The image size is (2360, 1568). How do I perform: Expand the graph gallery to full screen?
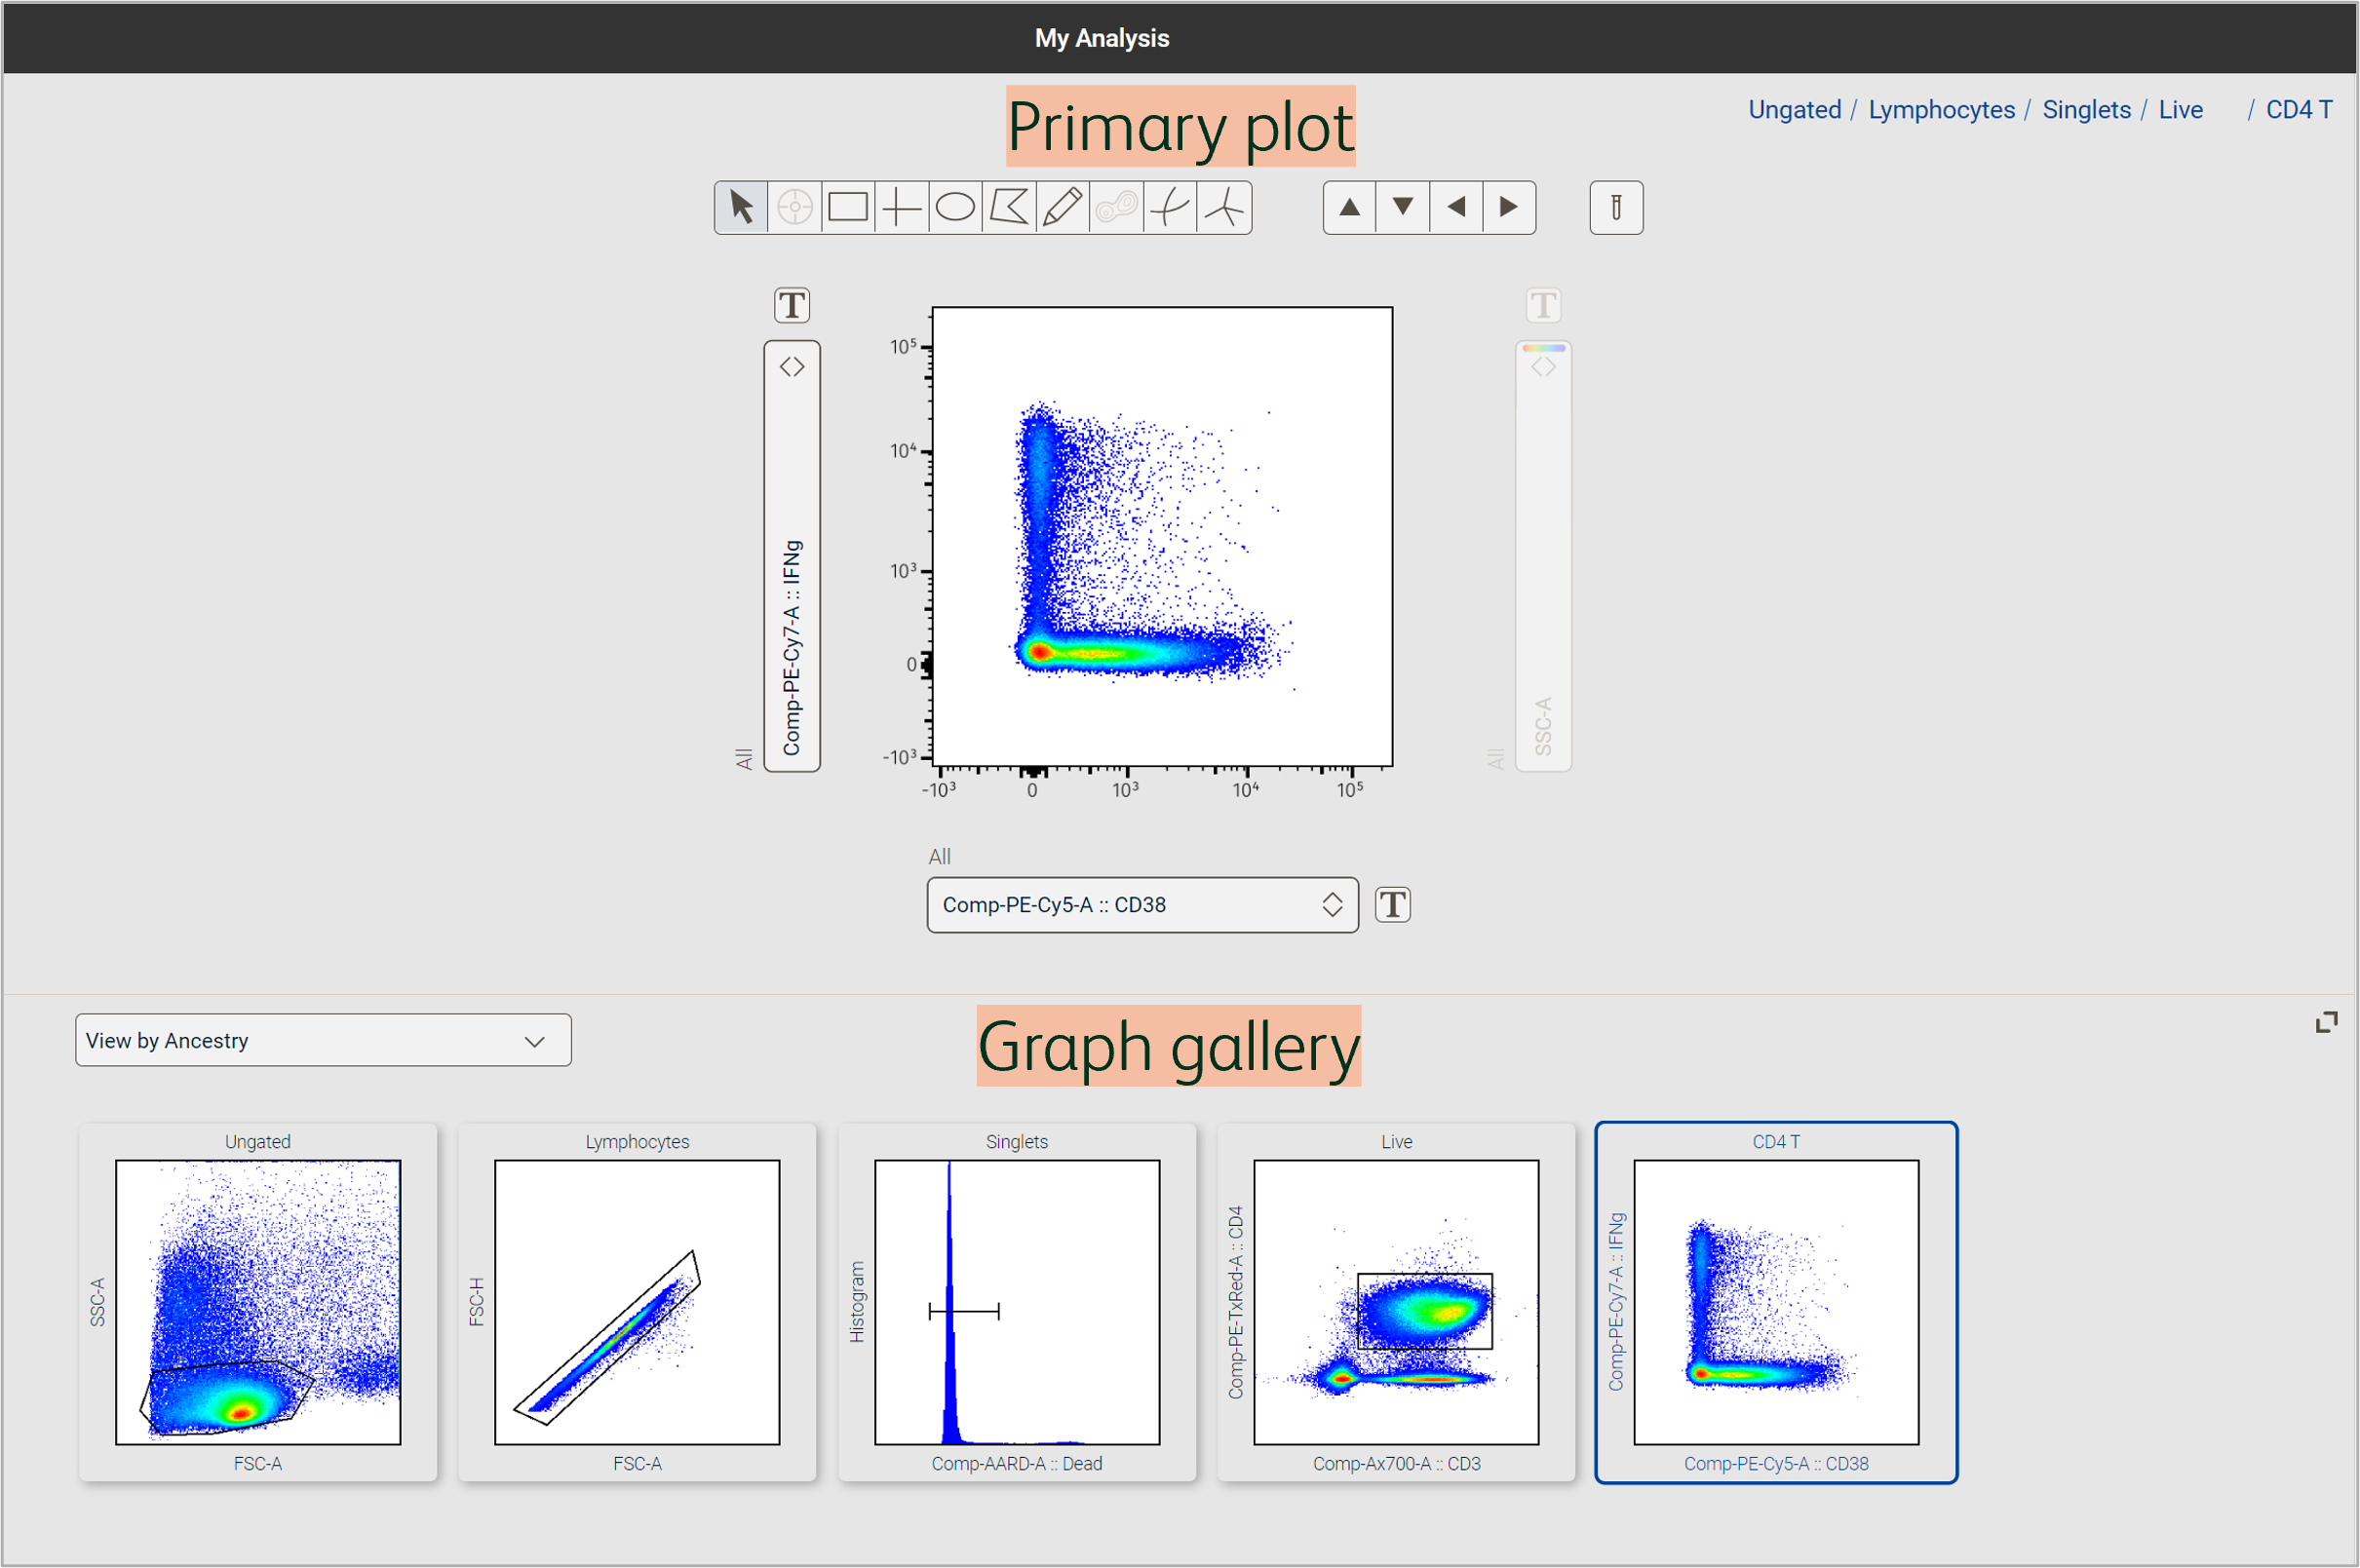point(2327,1021)
